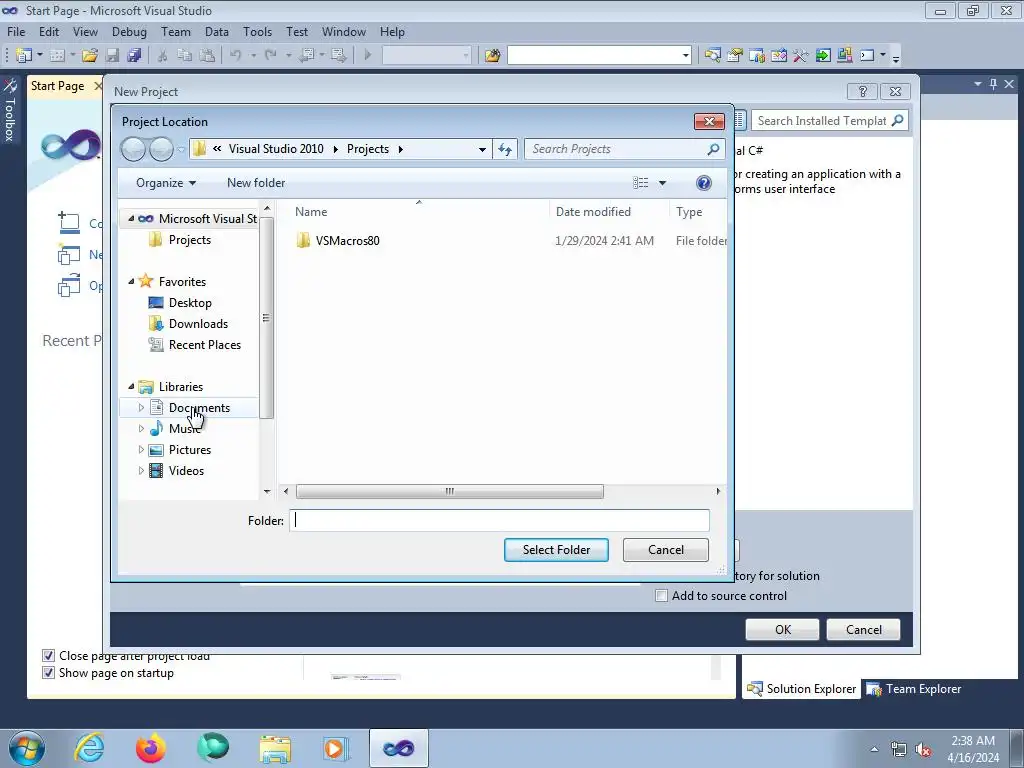Expand the Pictures library node
This screenshot has width=1024, height=768.
141,449
